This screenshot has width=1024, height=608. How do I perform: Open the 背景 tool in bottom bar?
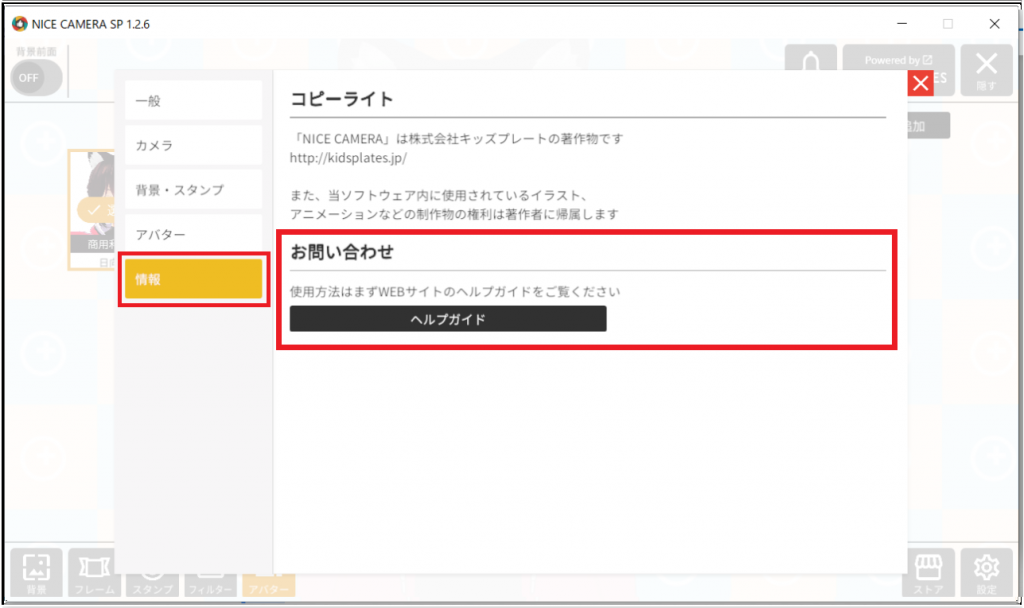(x=37, y=572)
